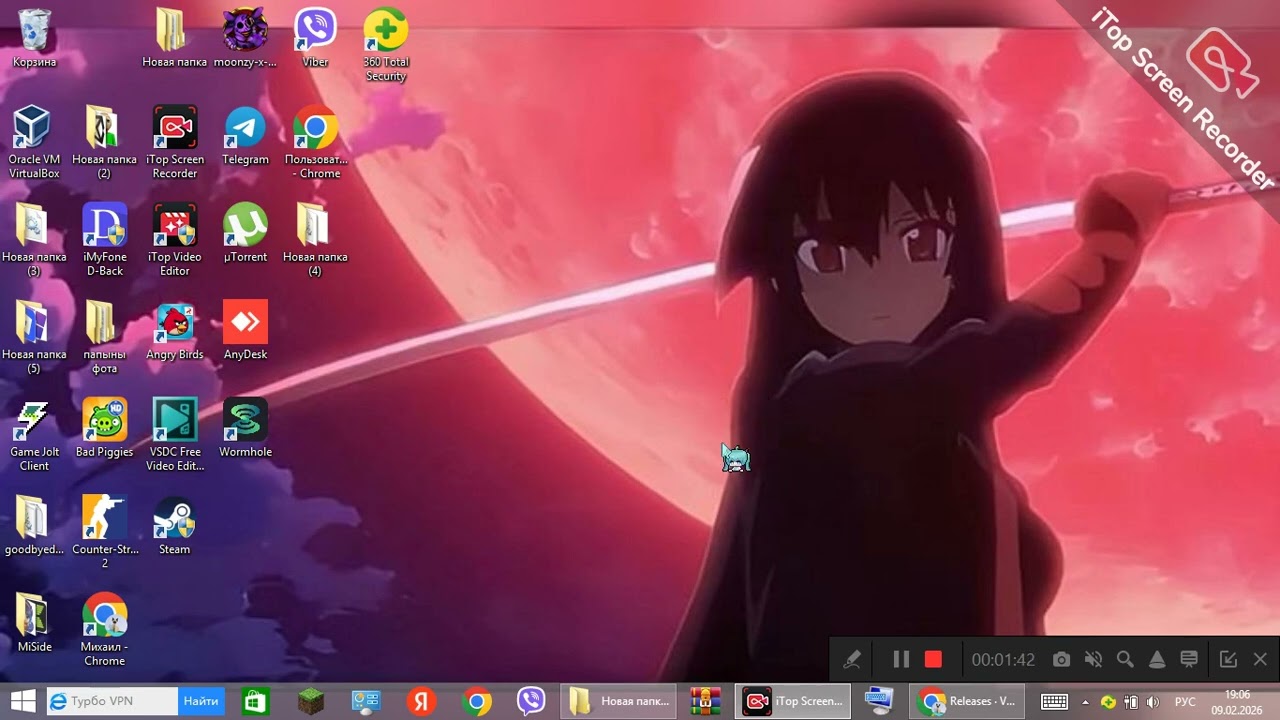The width and height of the screenshot is (1280, 720).
Task: Open Microsoft Store from the taskbar
Action: 255,701
